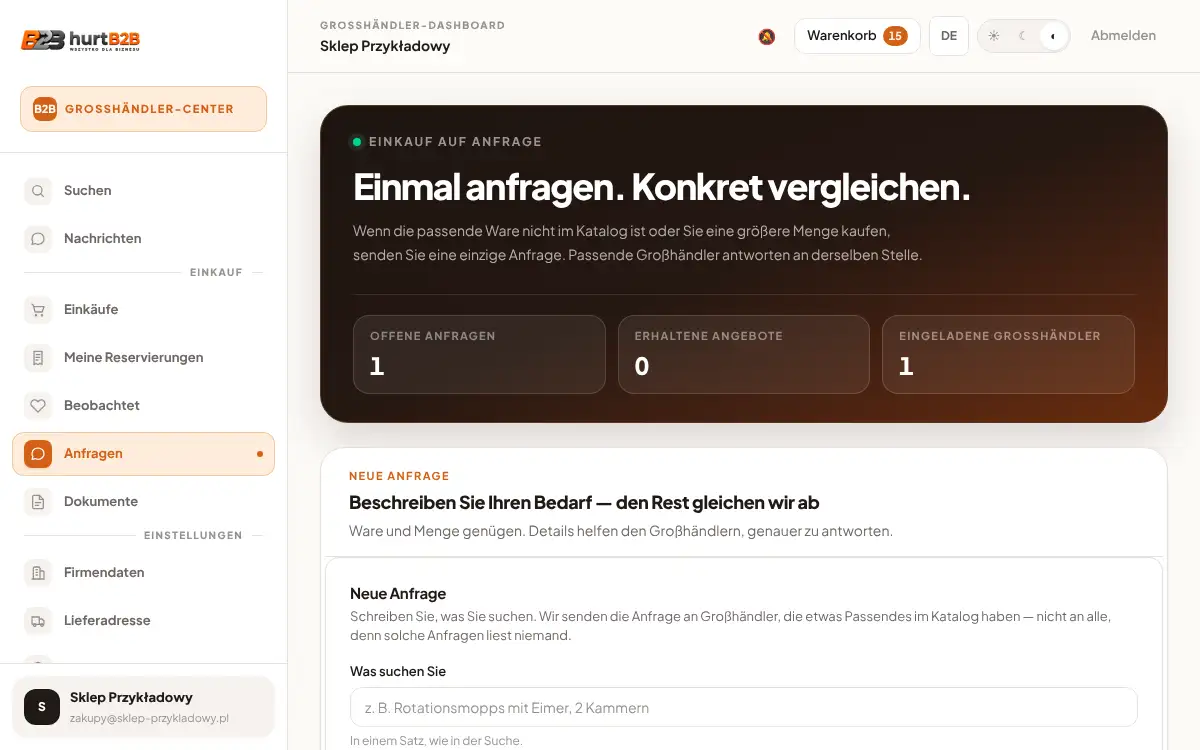Go to Einkäufe in sidebar

[143, 310]
